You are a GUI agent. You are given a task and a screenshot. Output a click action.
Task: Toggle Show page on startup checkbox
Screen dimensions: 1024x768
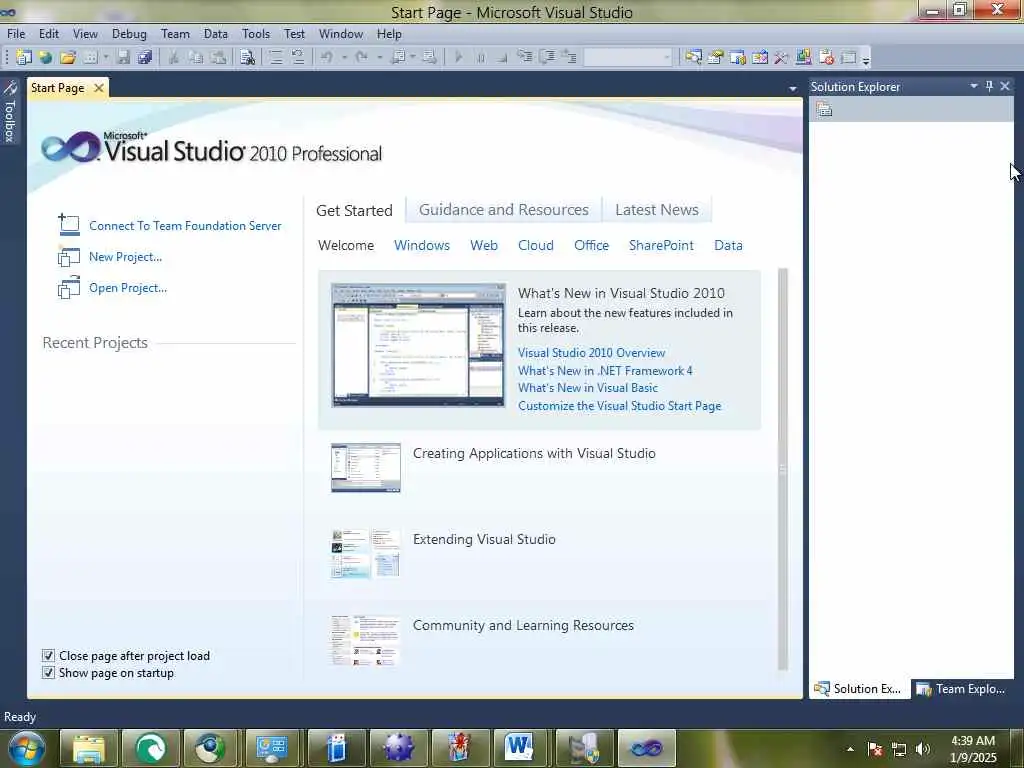(x=48, y=673)
